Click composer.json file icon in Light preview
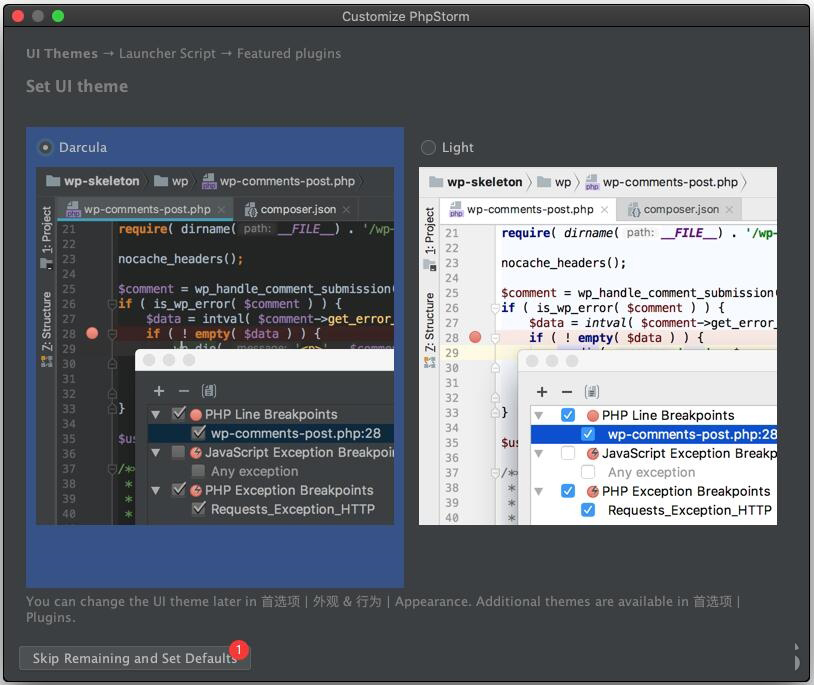Image resolution: width=814 pixels, height=685 pixels. click(x=634, y=210)
